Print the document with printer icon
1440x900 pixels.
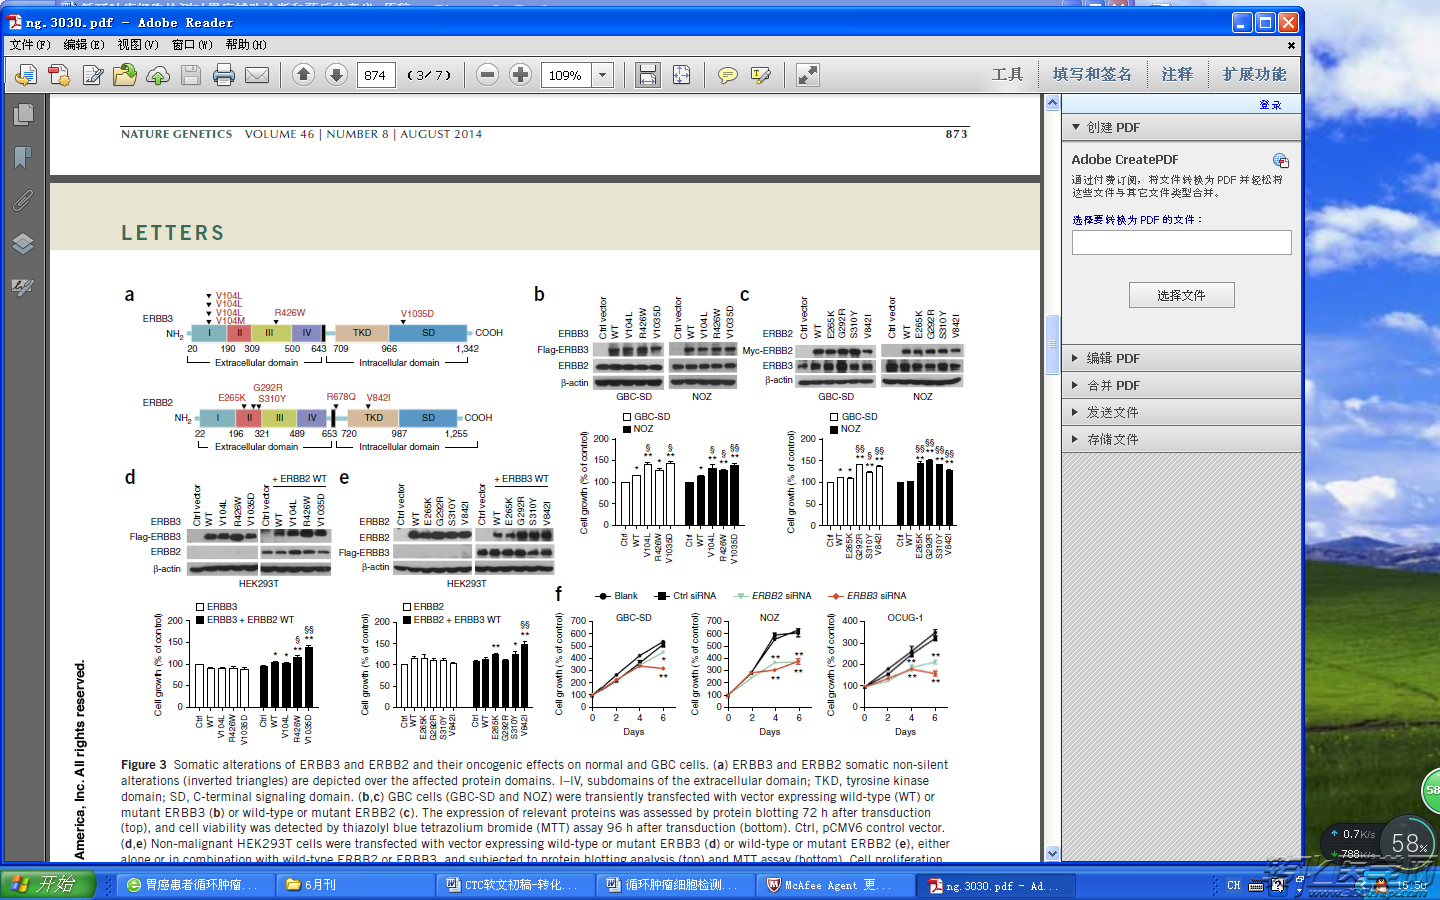[x=224, y=75]
